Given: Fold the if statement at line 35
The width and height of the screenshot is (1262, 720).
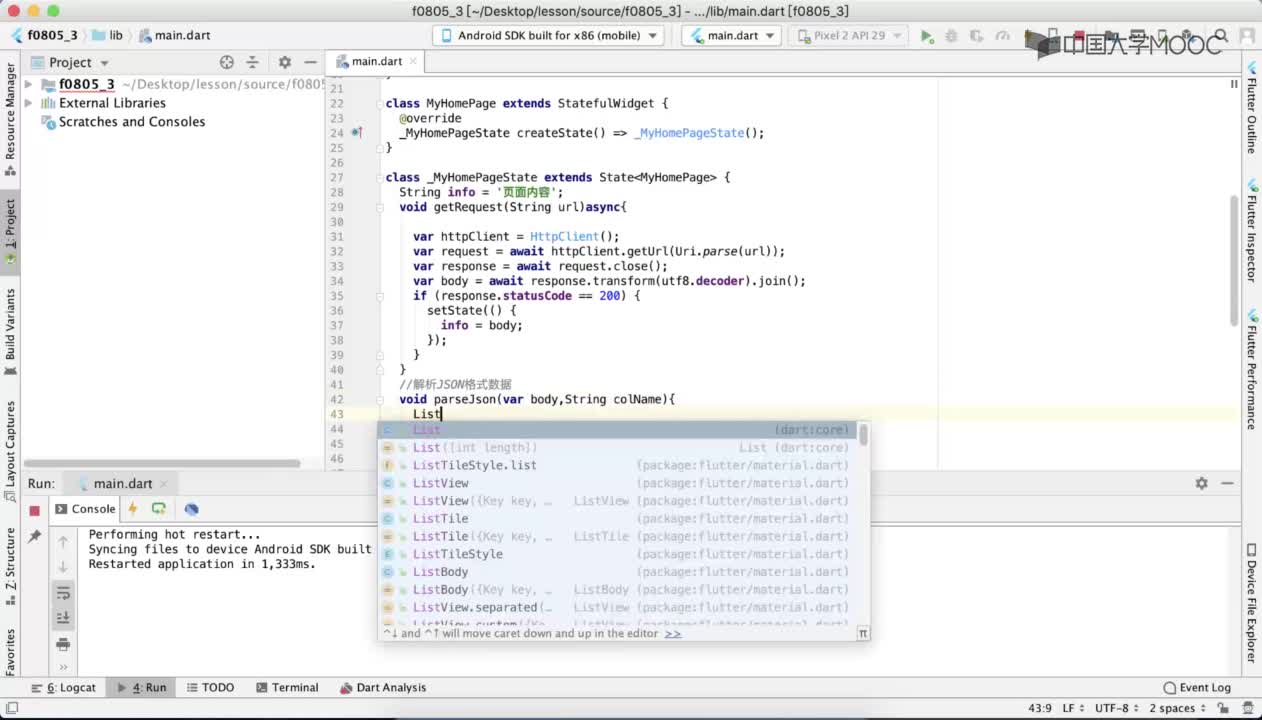Looking at the screenshot, I should pos(381,296).
